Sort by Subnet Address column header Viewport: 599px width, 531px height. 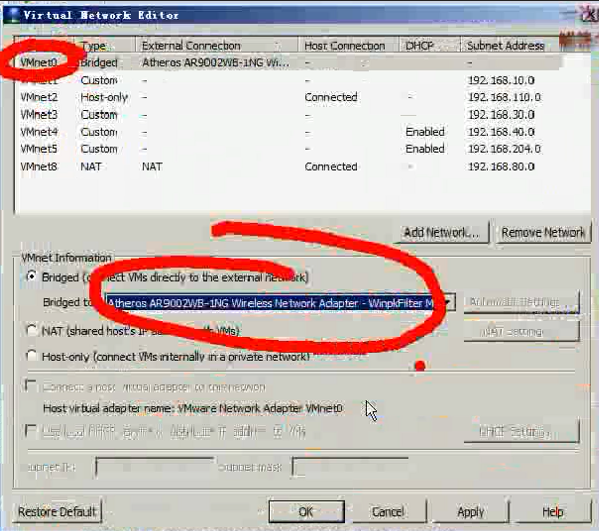(510, 45)
